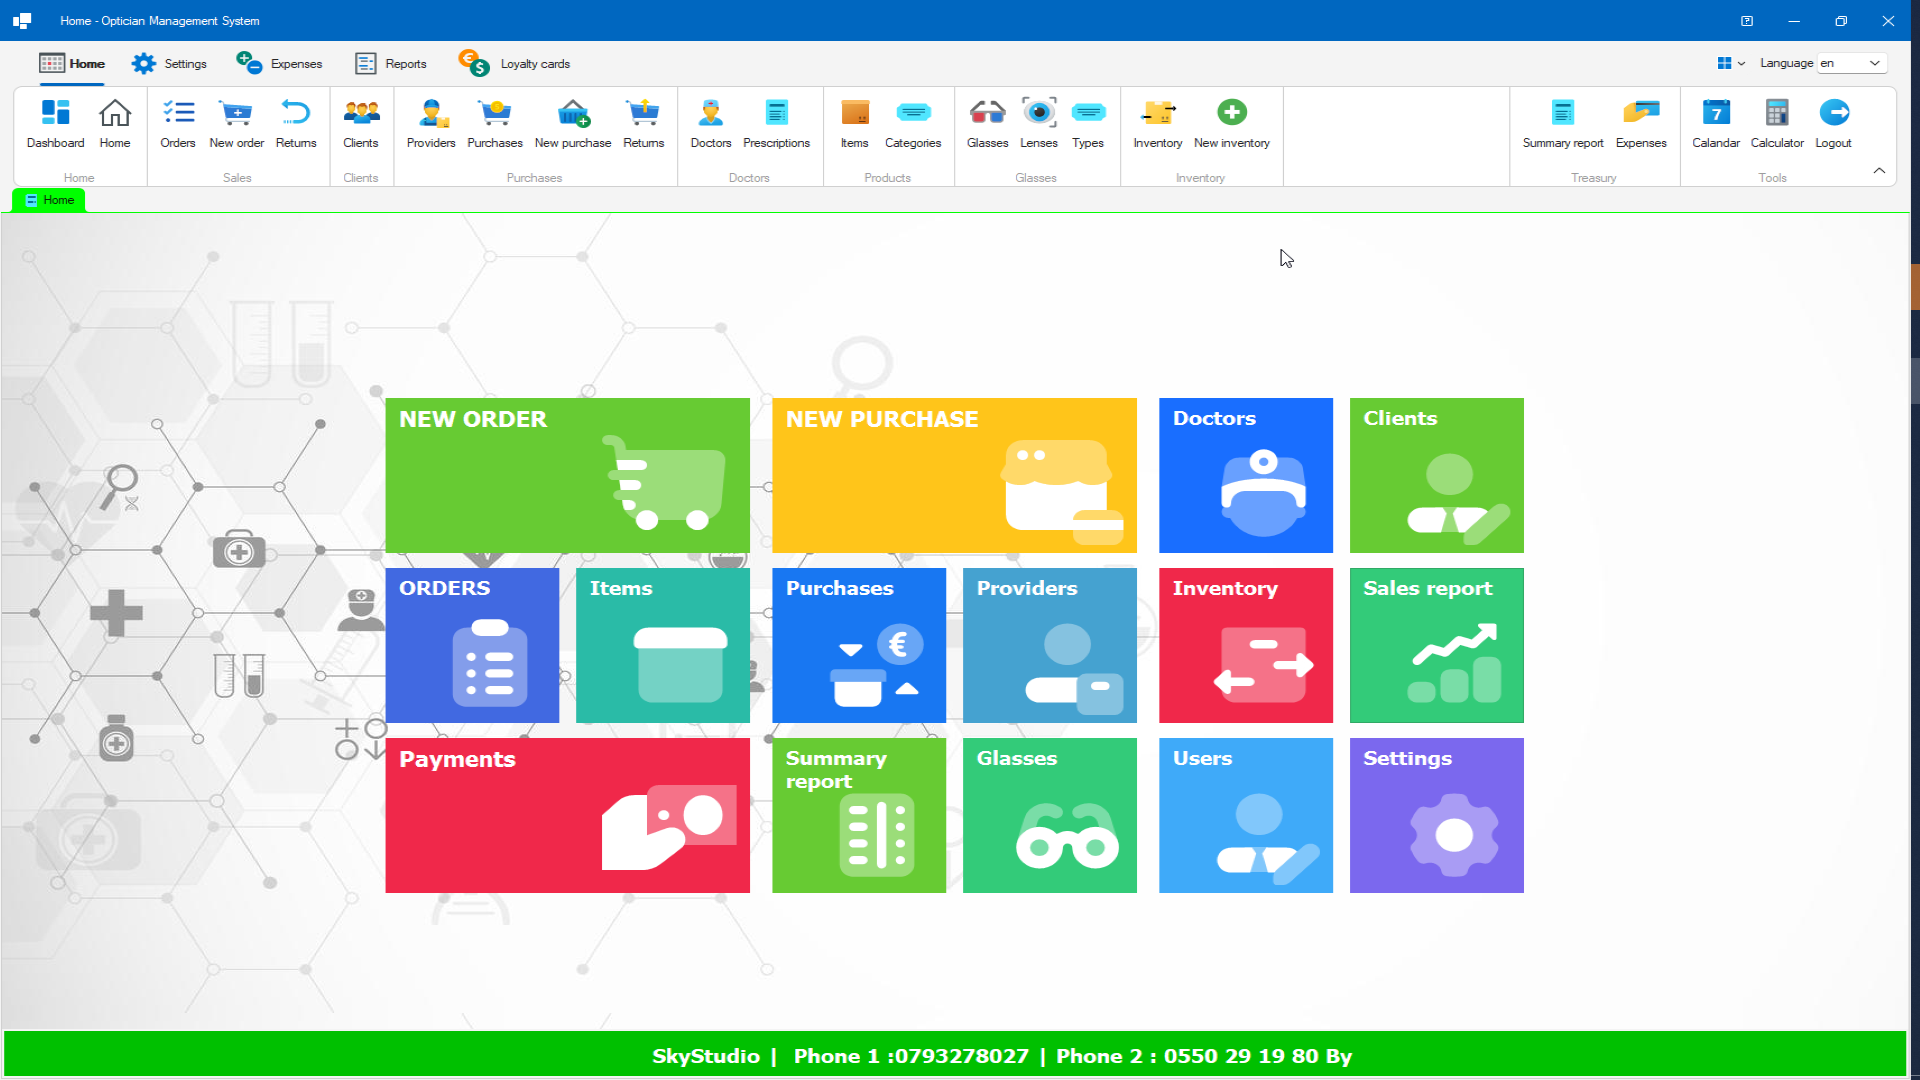This screenshot has height=1080, width=1920.
Task: Open the Categories icon under Products
Action: [912, 124]
